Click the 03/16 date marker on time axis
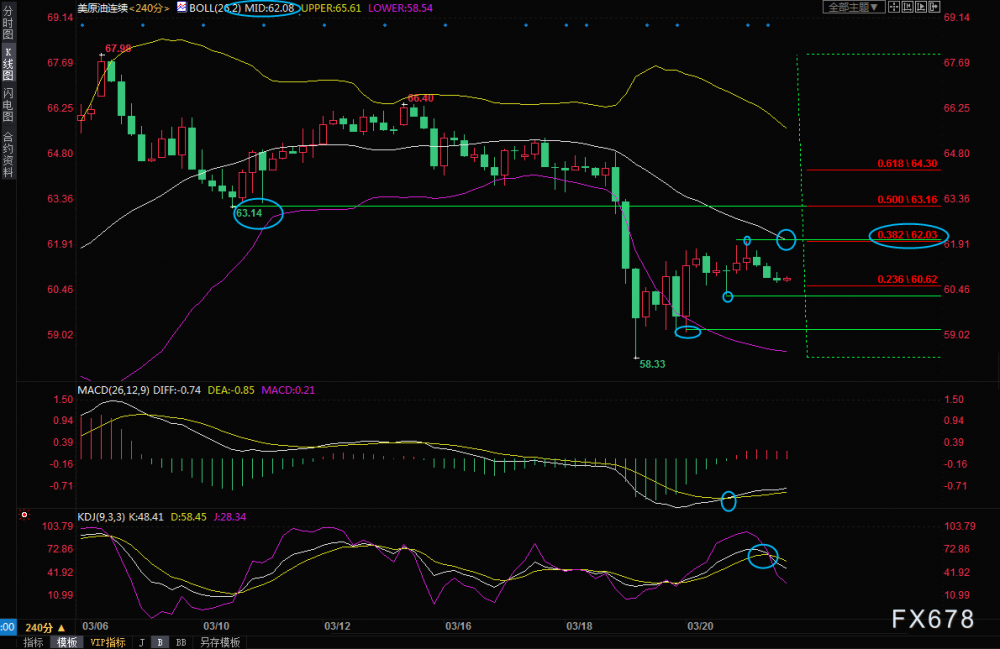 [x=458, y=626]
